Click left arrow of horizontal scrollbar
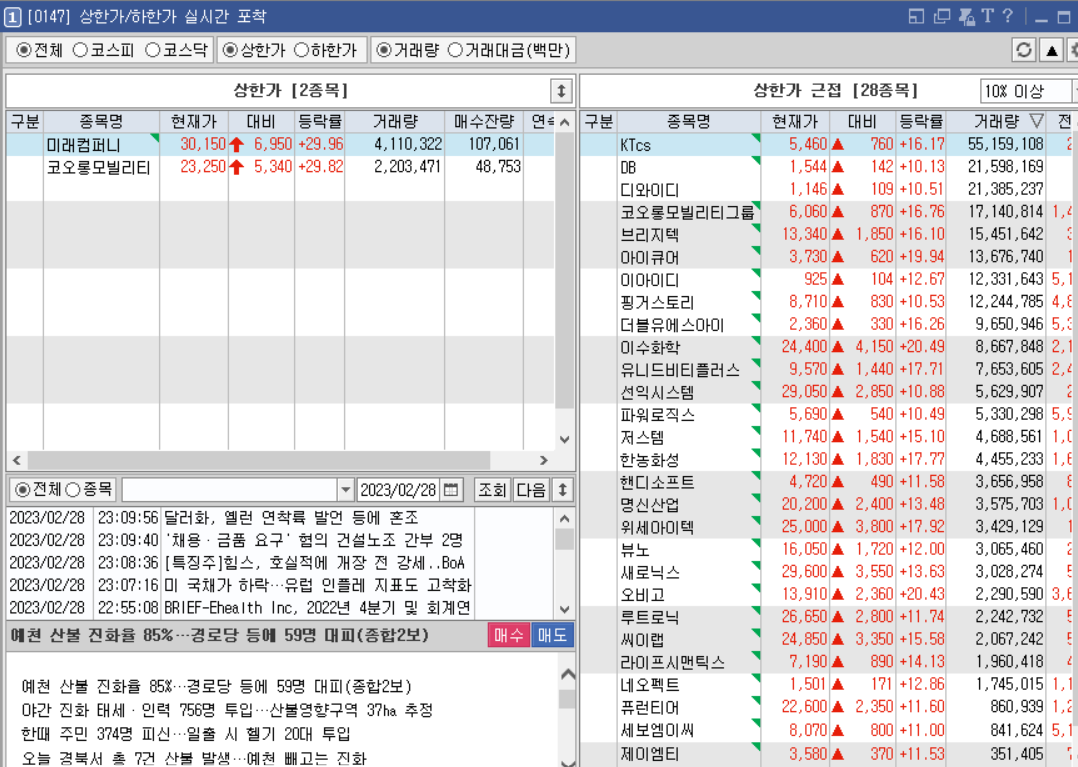The width and height of the screenshot is (1078, 767). coord(16,460)
